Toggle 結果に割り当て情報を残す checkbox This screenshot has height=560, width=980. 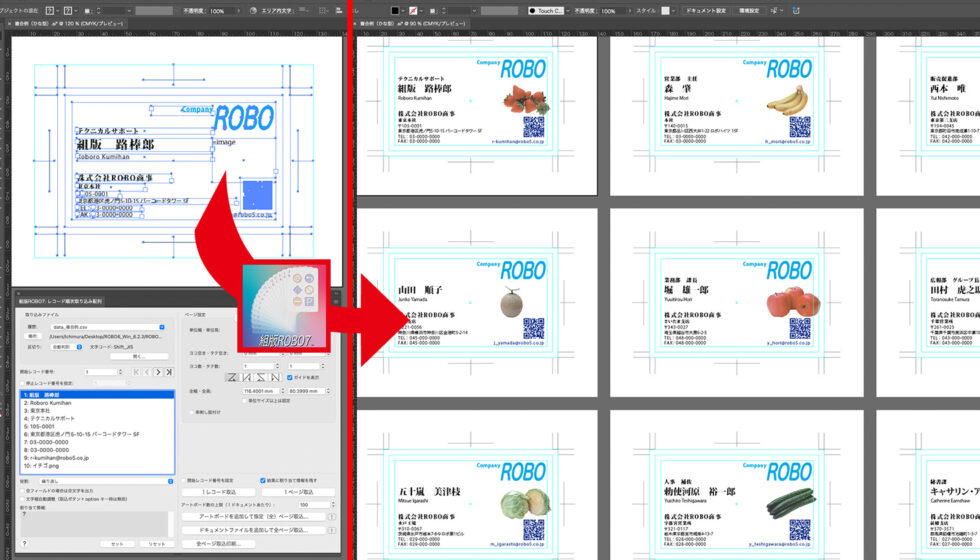tap(262, 480)
